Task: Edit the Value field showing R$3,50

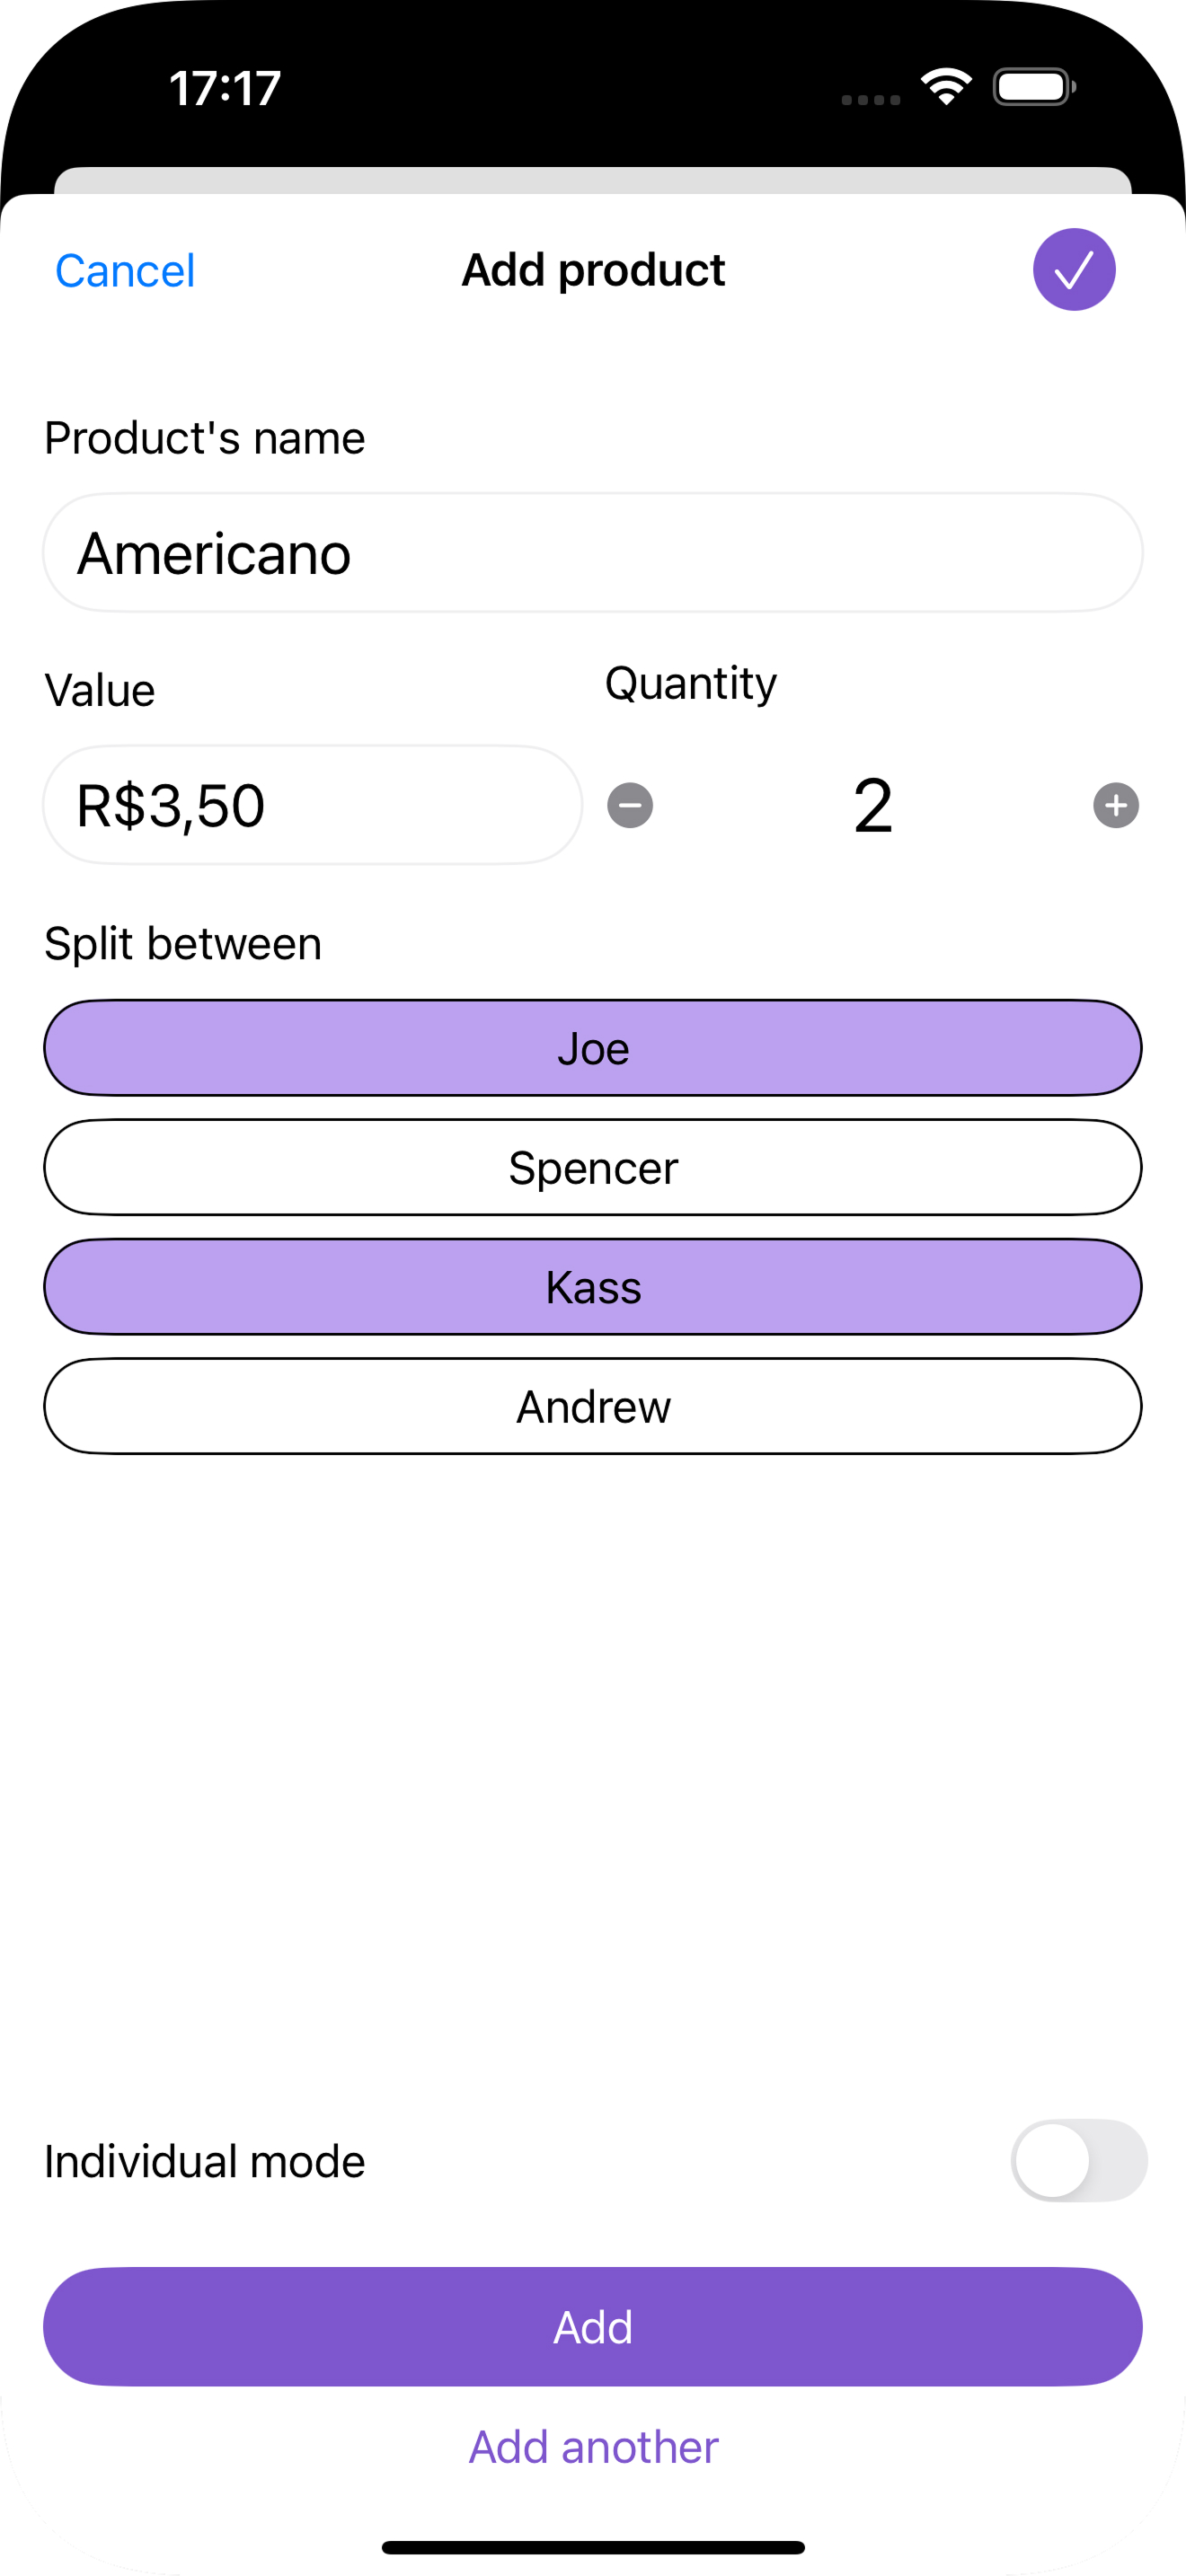Action: [x=312, y=806]
